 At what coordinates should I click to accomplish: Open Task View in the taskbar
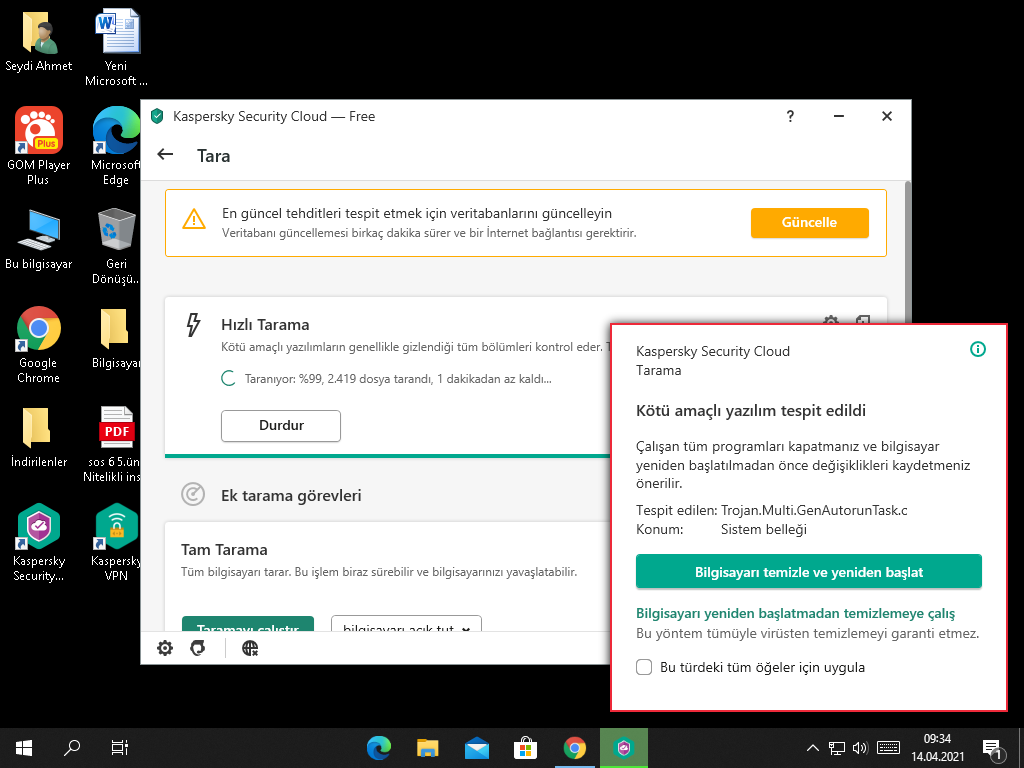(120, 748)
